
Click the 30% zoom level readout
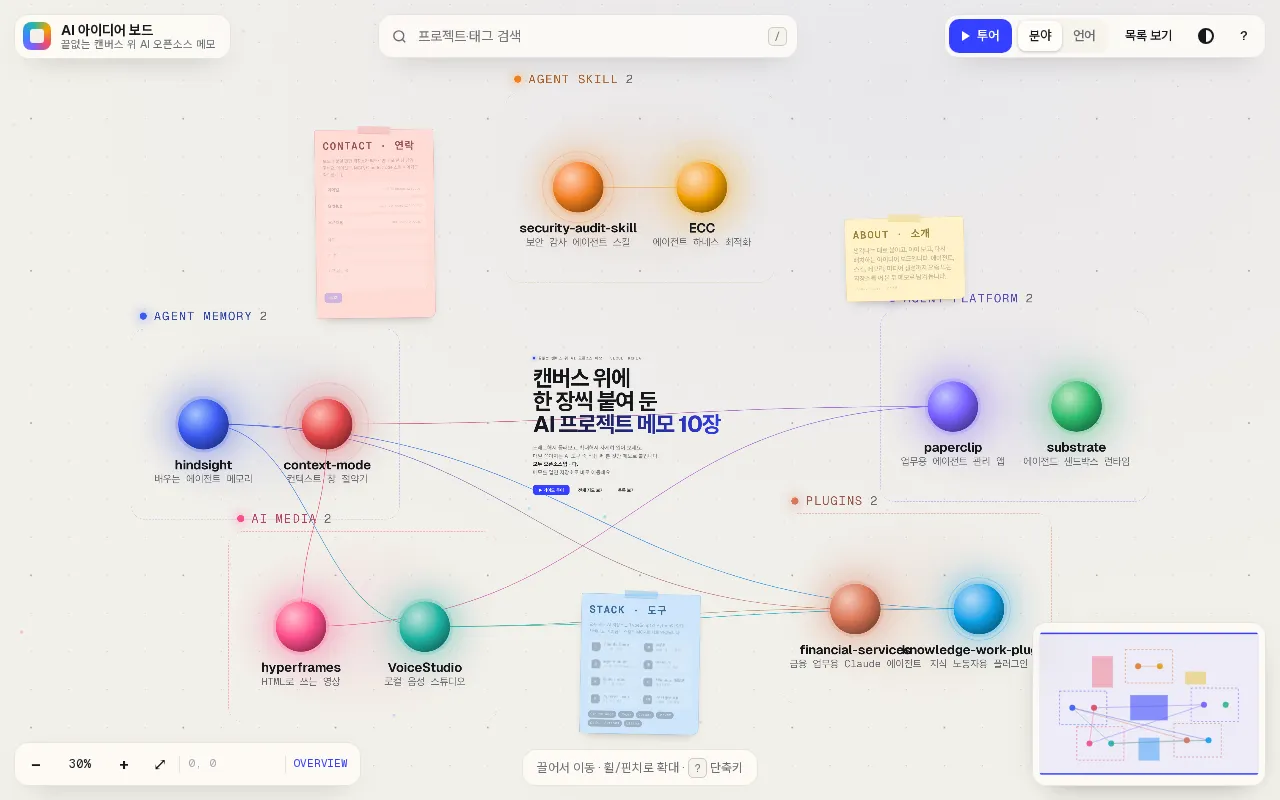pyautogui.click(x=80, y=764)
